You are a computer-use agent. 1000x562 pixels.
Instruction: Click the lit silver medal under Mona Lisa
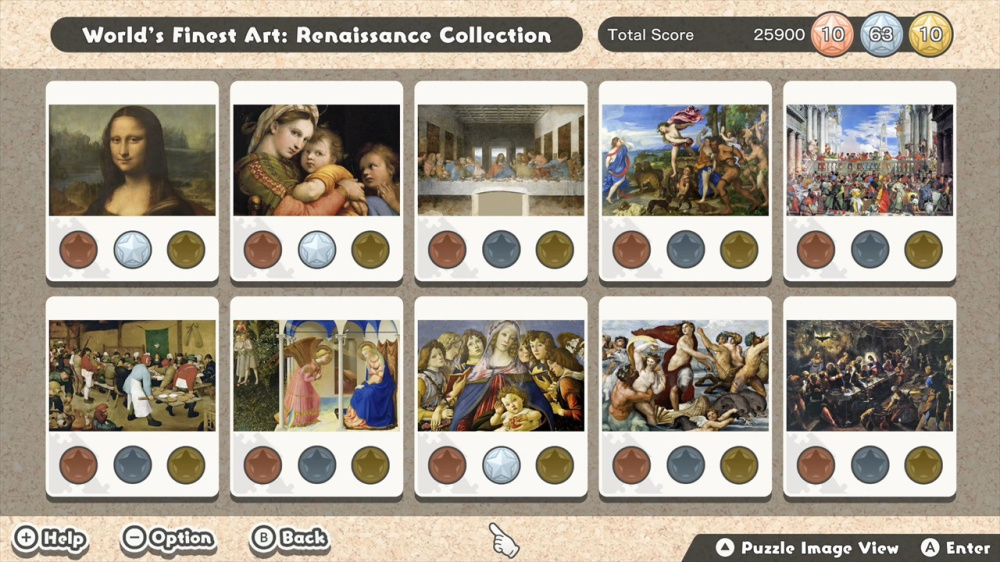pyautogui.click(x=133, y=249)
